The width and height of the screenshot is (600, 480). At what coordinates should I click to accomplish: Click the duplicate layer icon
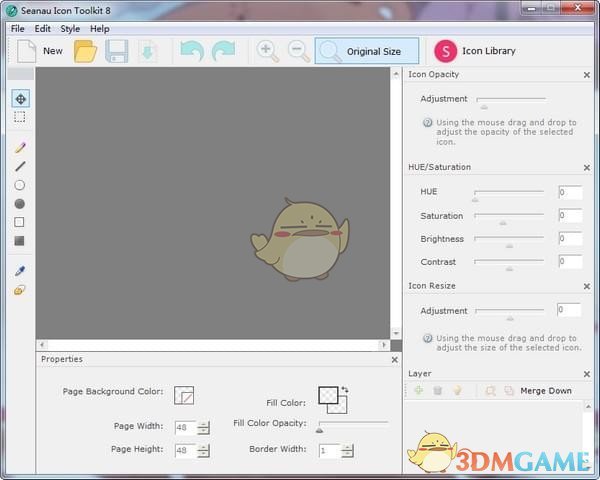509,390
